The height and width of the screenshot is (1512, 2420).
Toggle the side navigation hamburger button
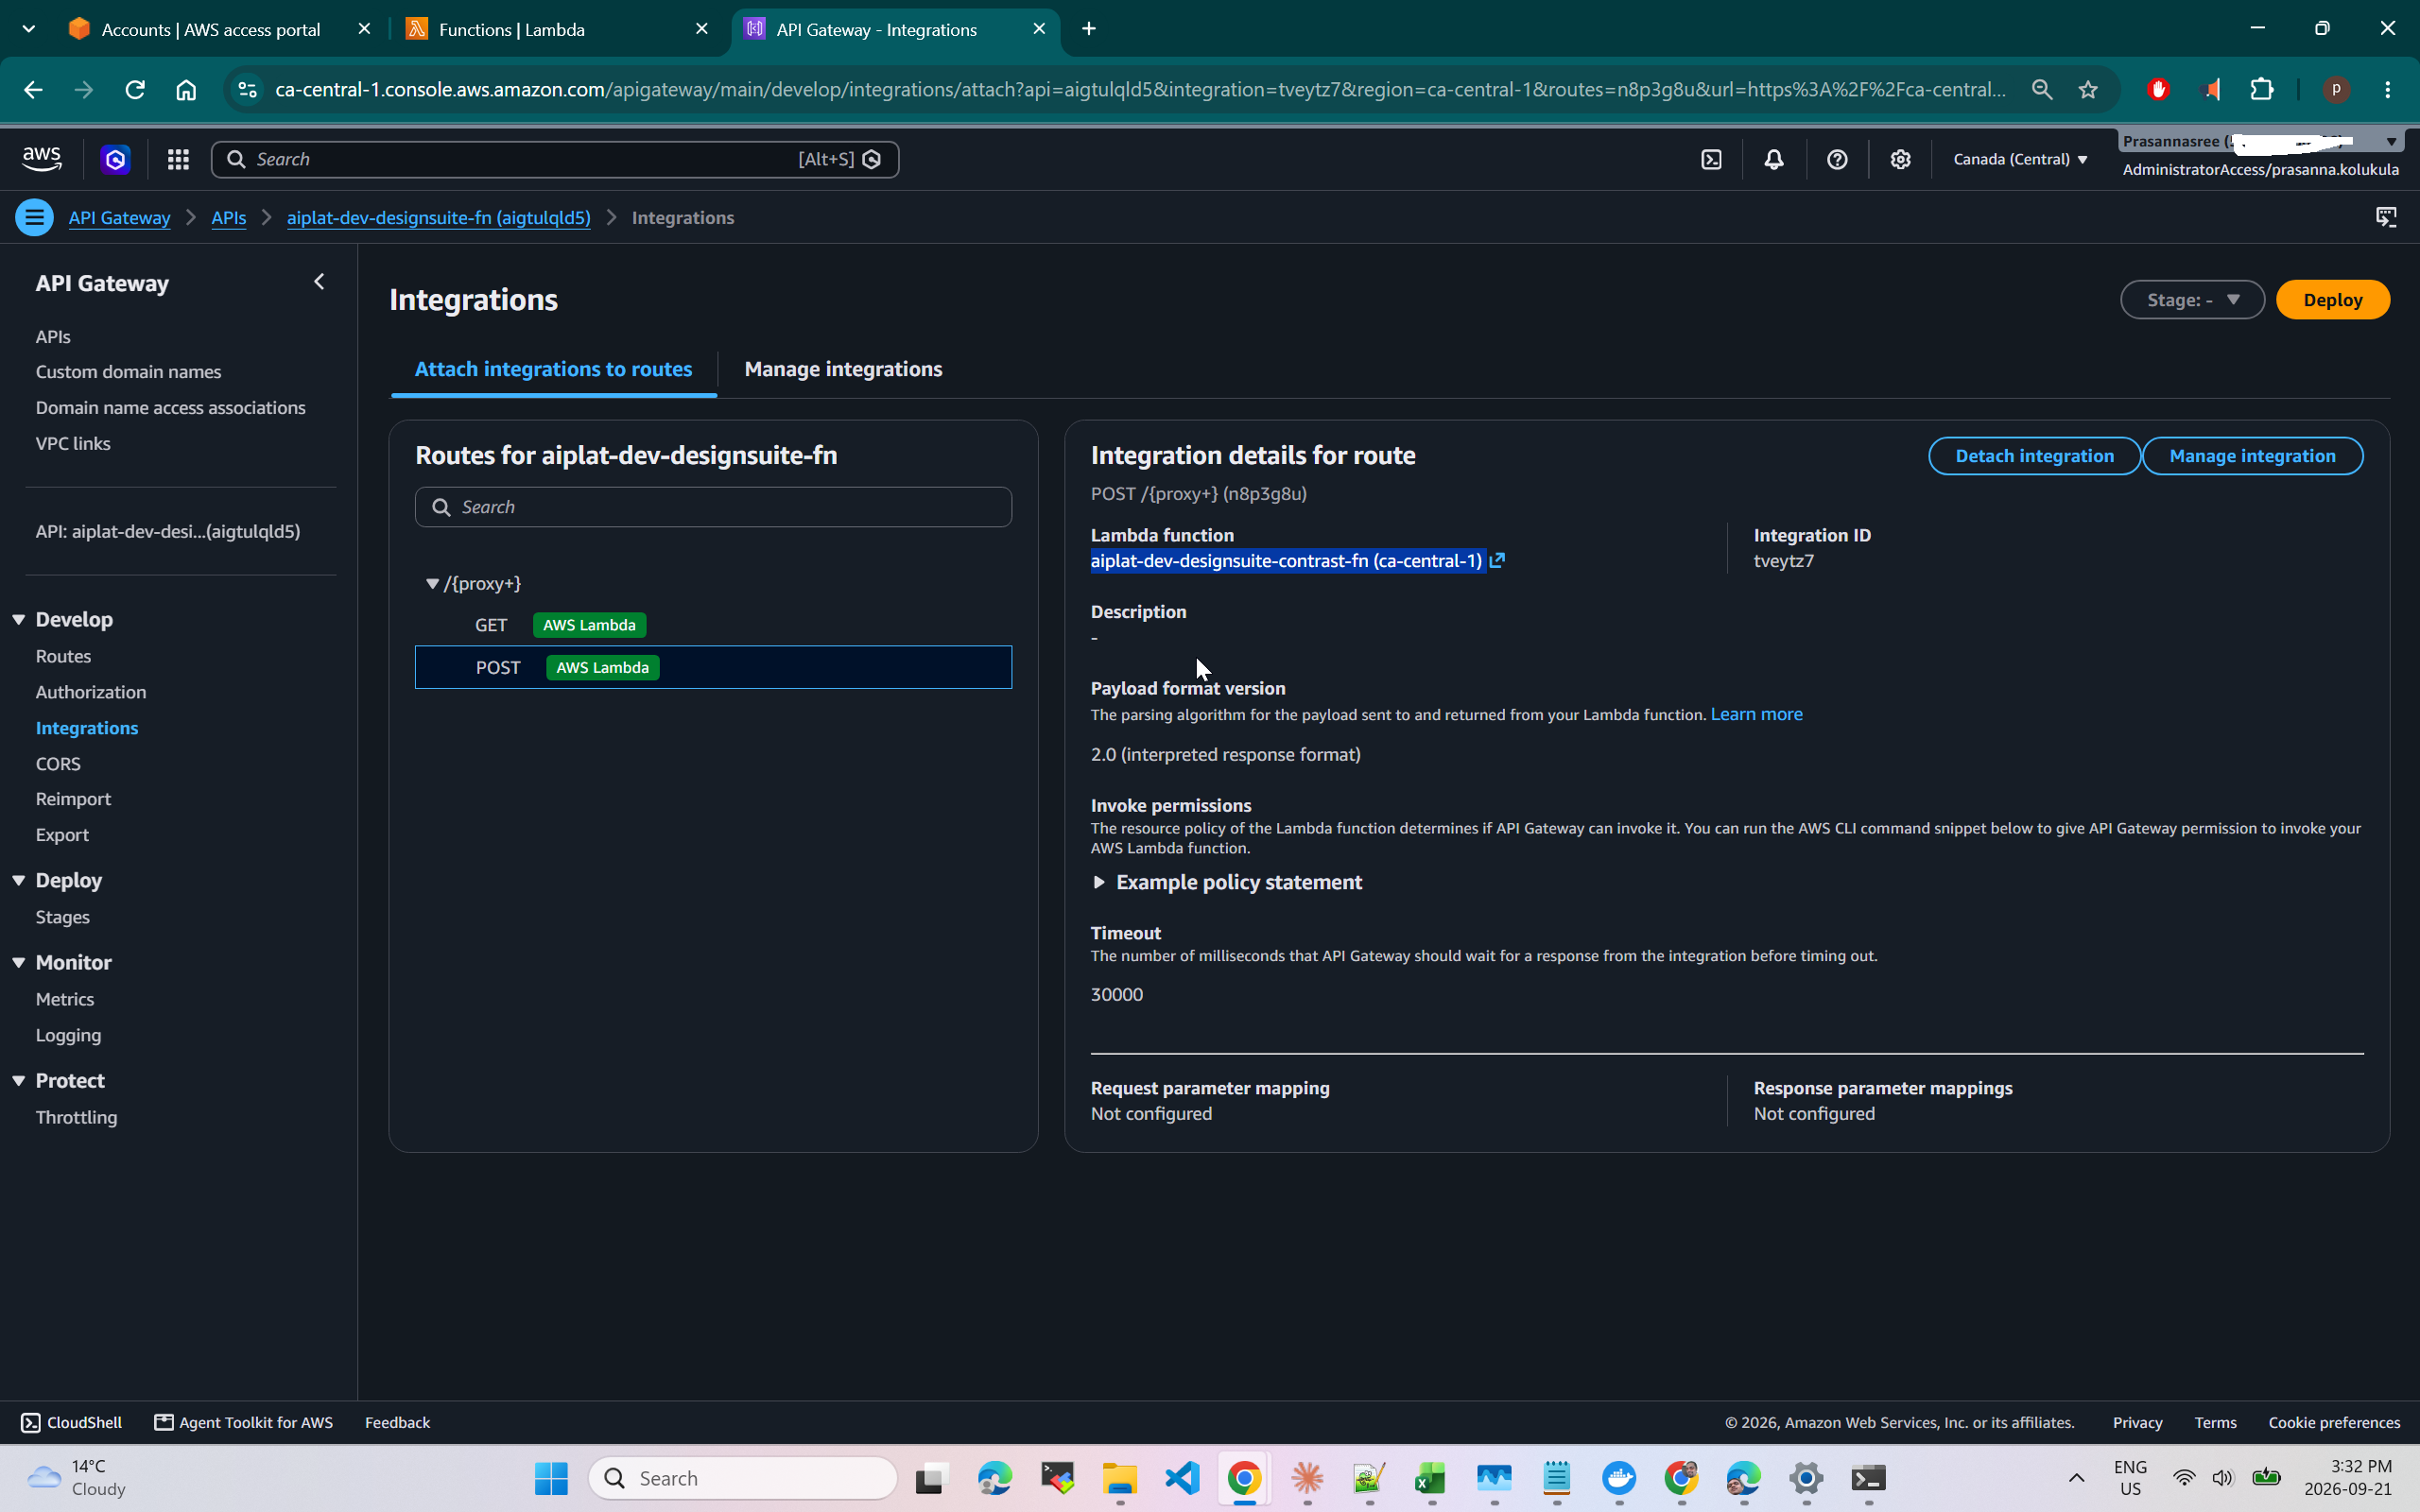34,217
